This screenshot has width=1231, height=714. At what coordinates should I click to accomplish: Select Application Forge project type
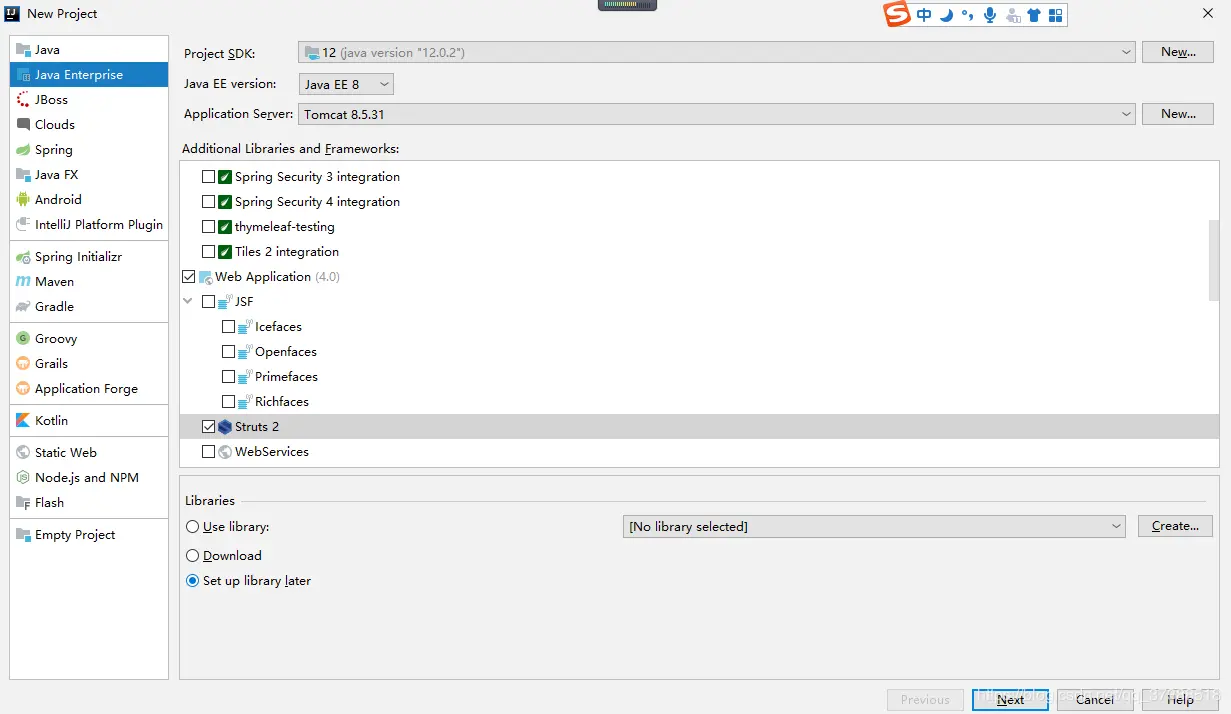(89, 388)
